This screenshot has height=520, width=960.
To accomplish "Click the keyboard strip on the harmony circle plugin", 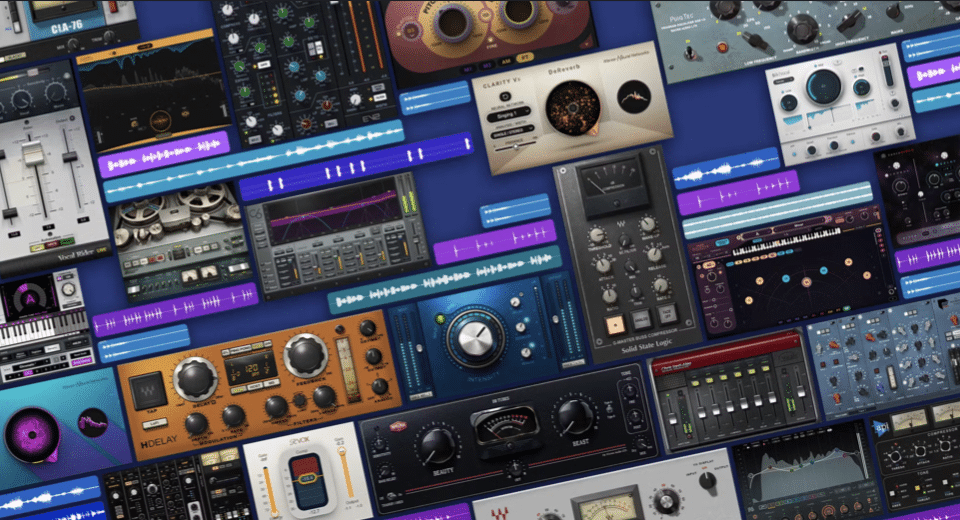I will pyautogui.click(x=787, y=242).
